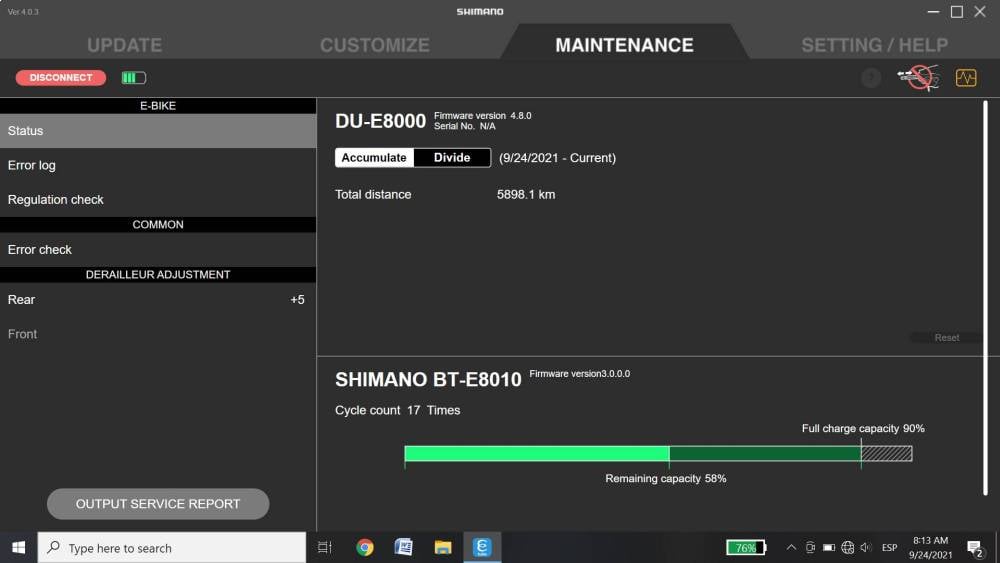1000x563 pixels.
Task: Open Google Chrome from the taskbar
Action: (x=365, y=548)
